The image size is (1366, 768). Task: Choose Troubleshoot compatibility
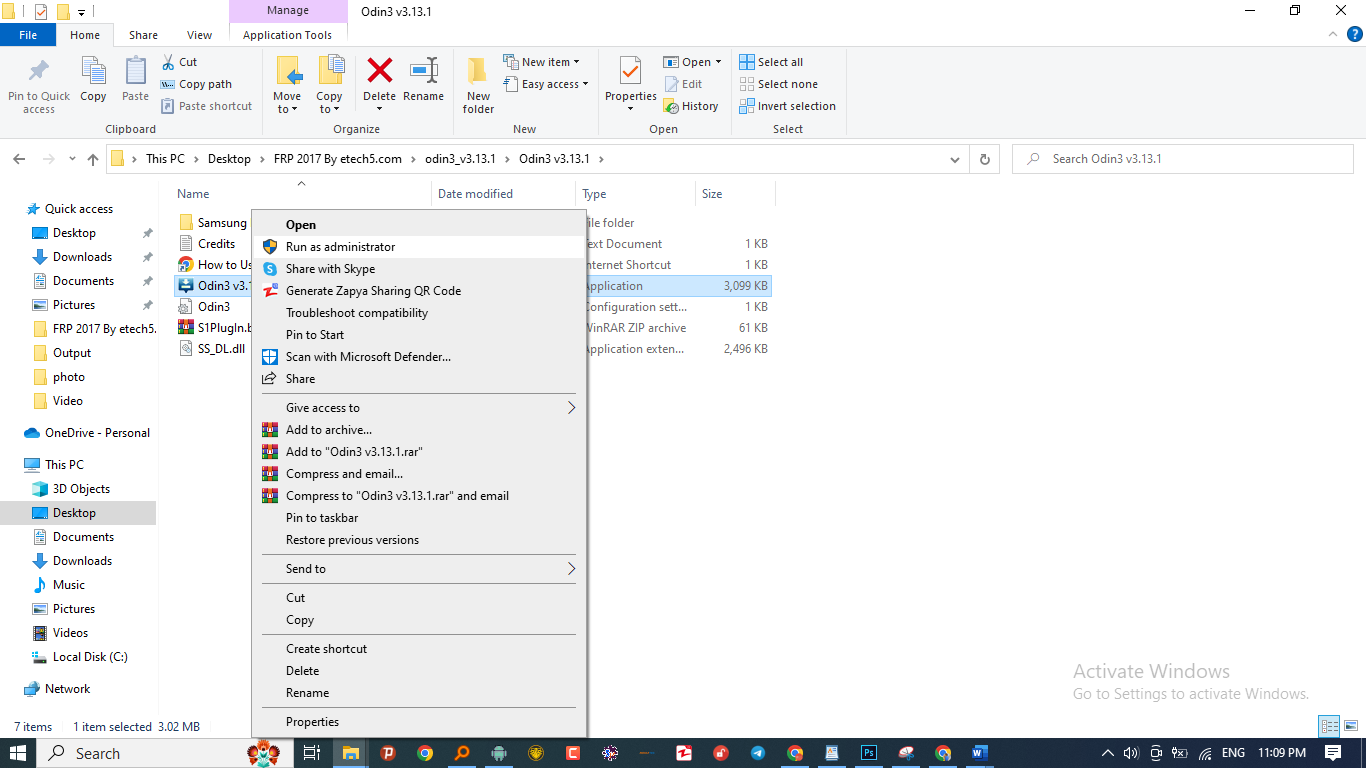[x=419, y=313]
